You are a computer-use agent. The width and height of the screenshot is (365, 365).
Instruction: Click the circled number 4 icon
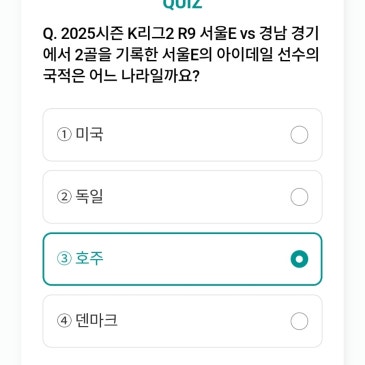(x=64, y=321)
